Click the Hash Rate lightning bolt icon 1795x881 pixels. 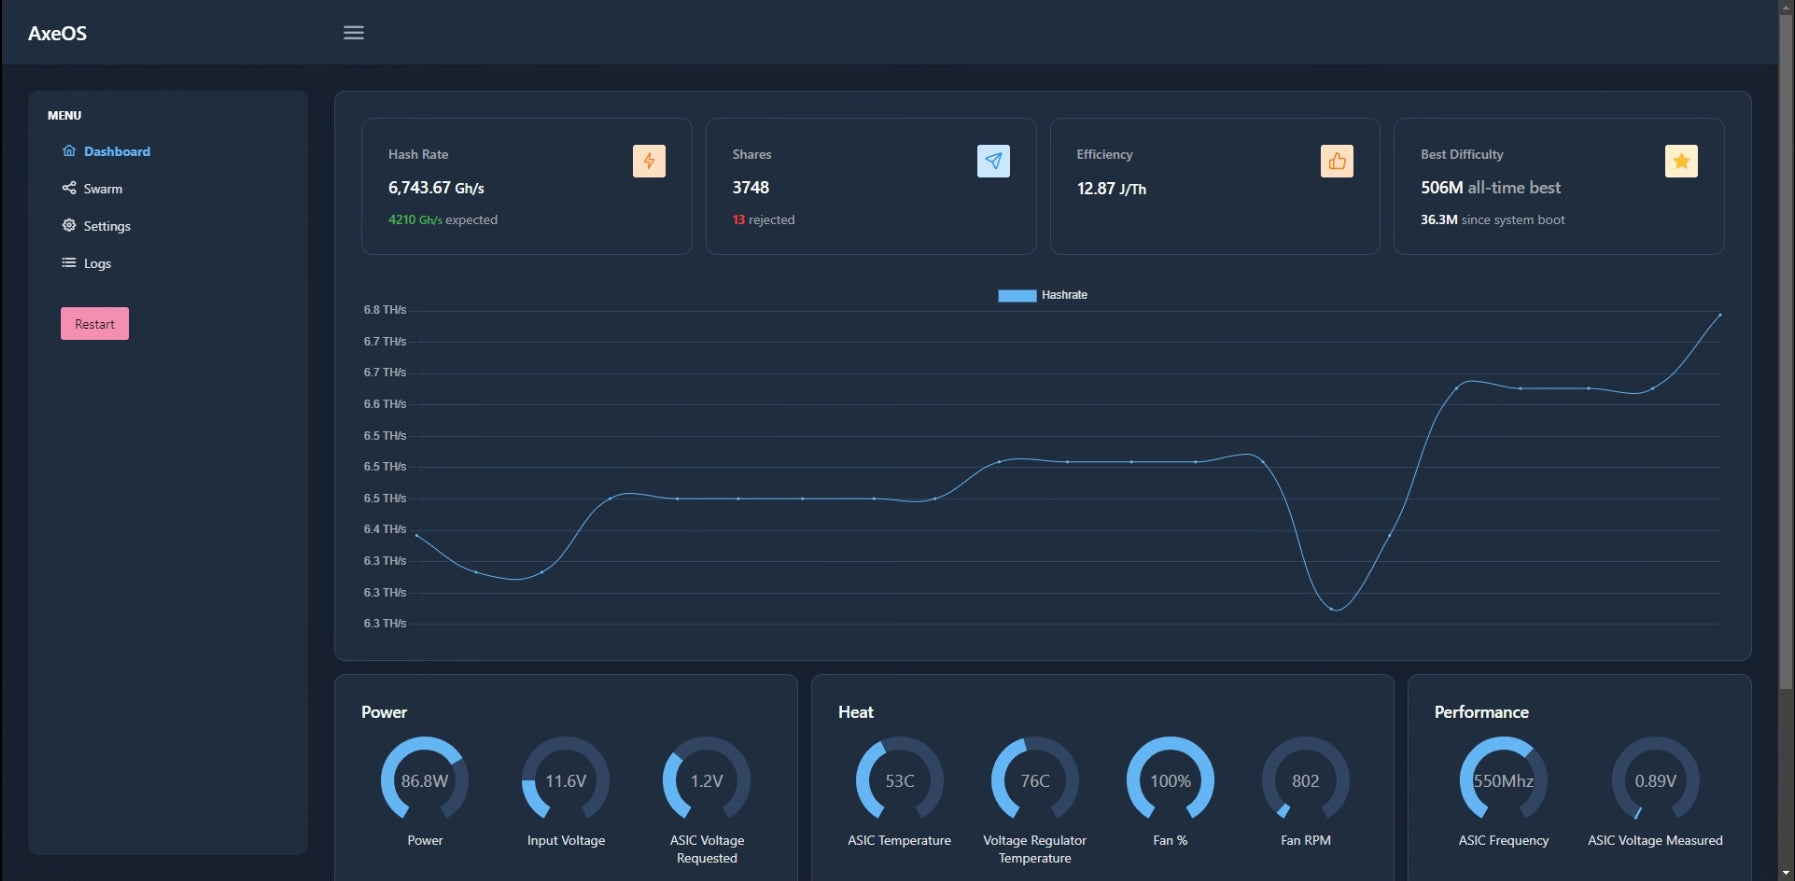[x=649, y=161]
